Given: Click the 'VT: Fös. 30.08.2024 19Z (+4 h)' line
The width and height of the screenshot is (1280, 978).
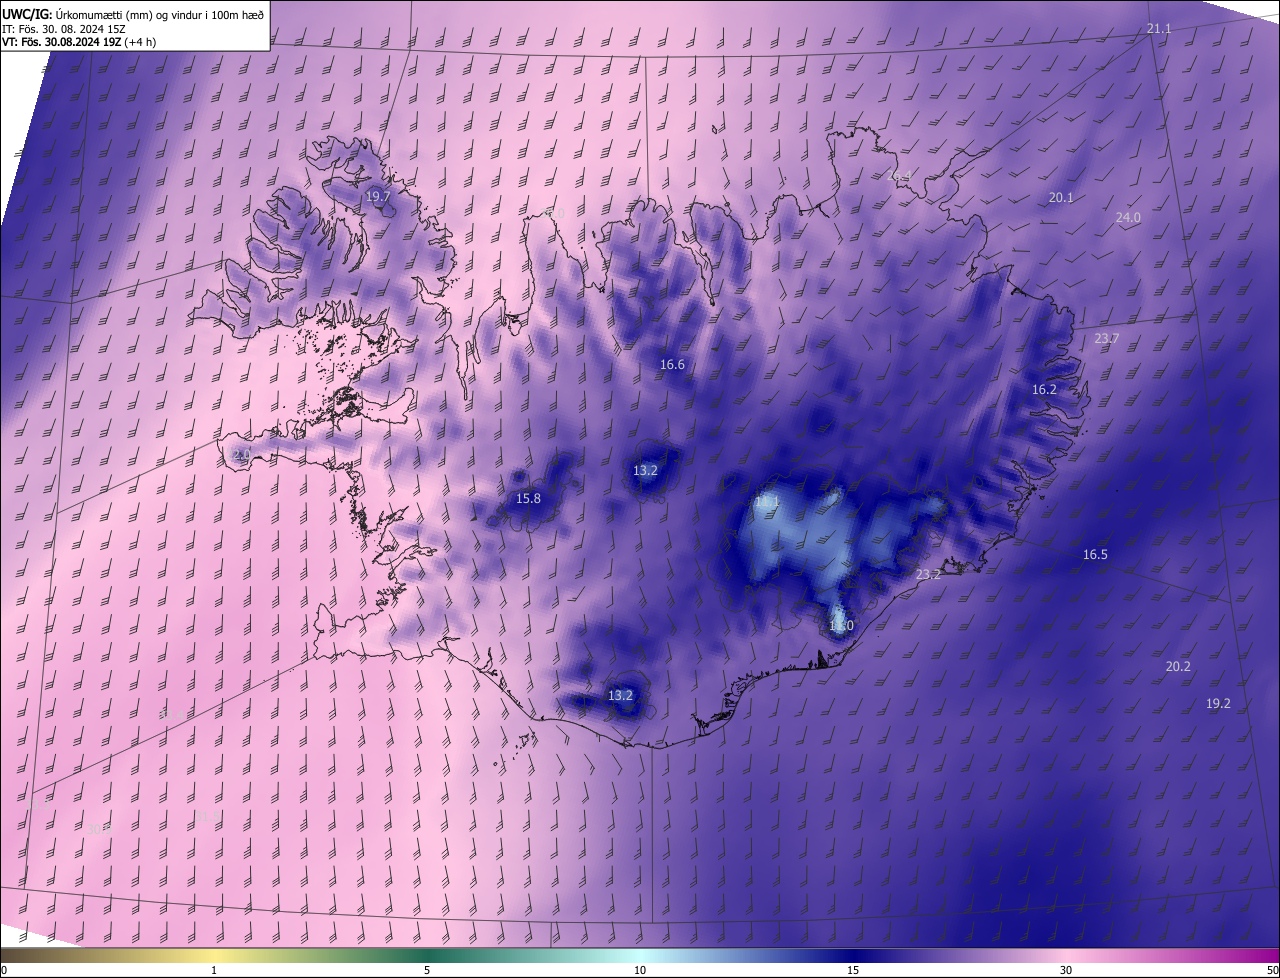Looking at the screenshot, I should (x=78, y=42).
